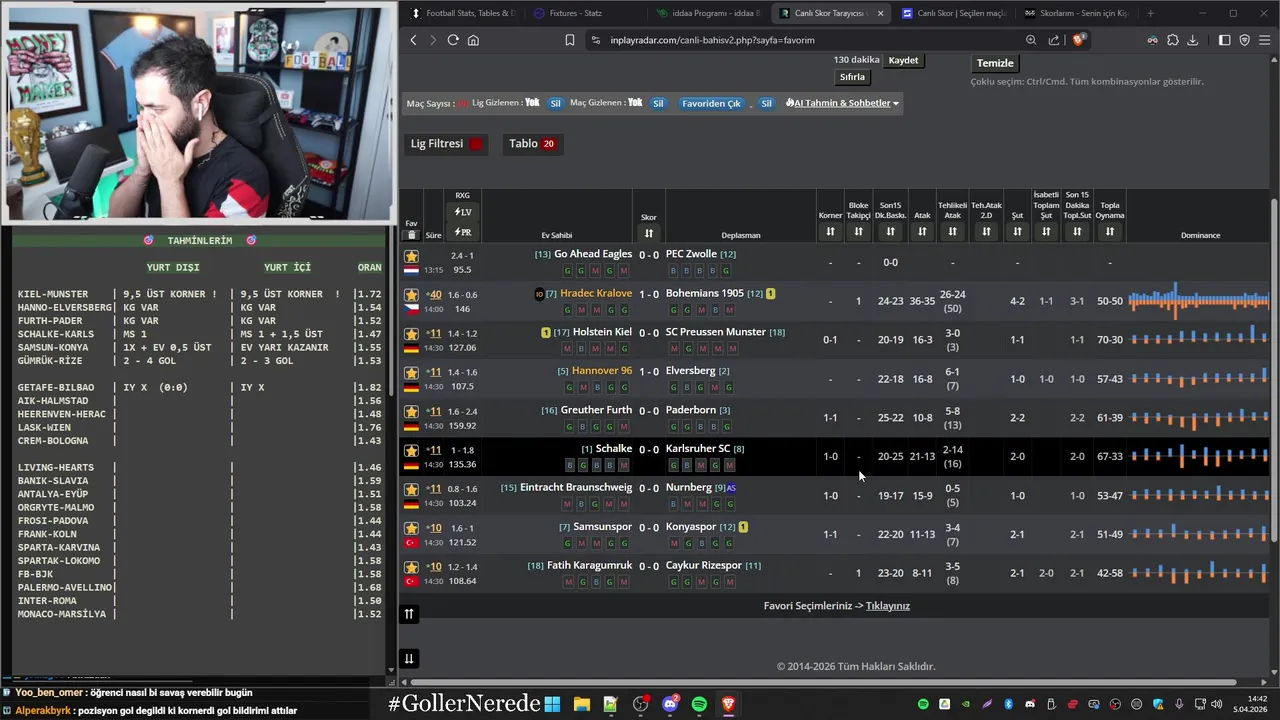This screenshot has width=1280, height=720.
Task: Sort by Topla Oynama column
Action: [1109, 232]
